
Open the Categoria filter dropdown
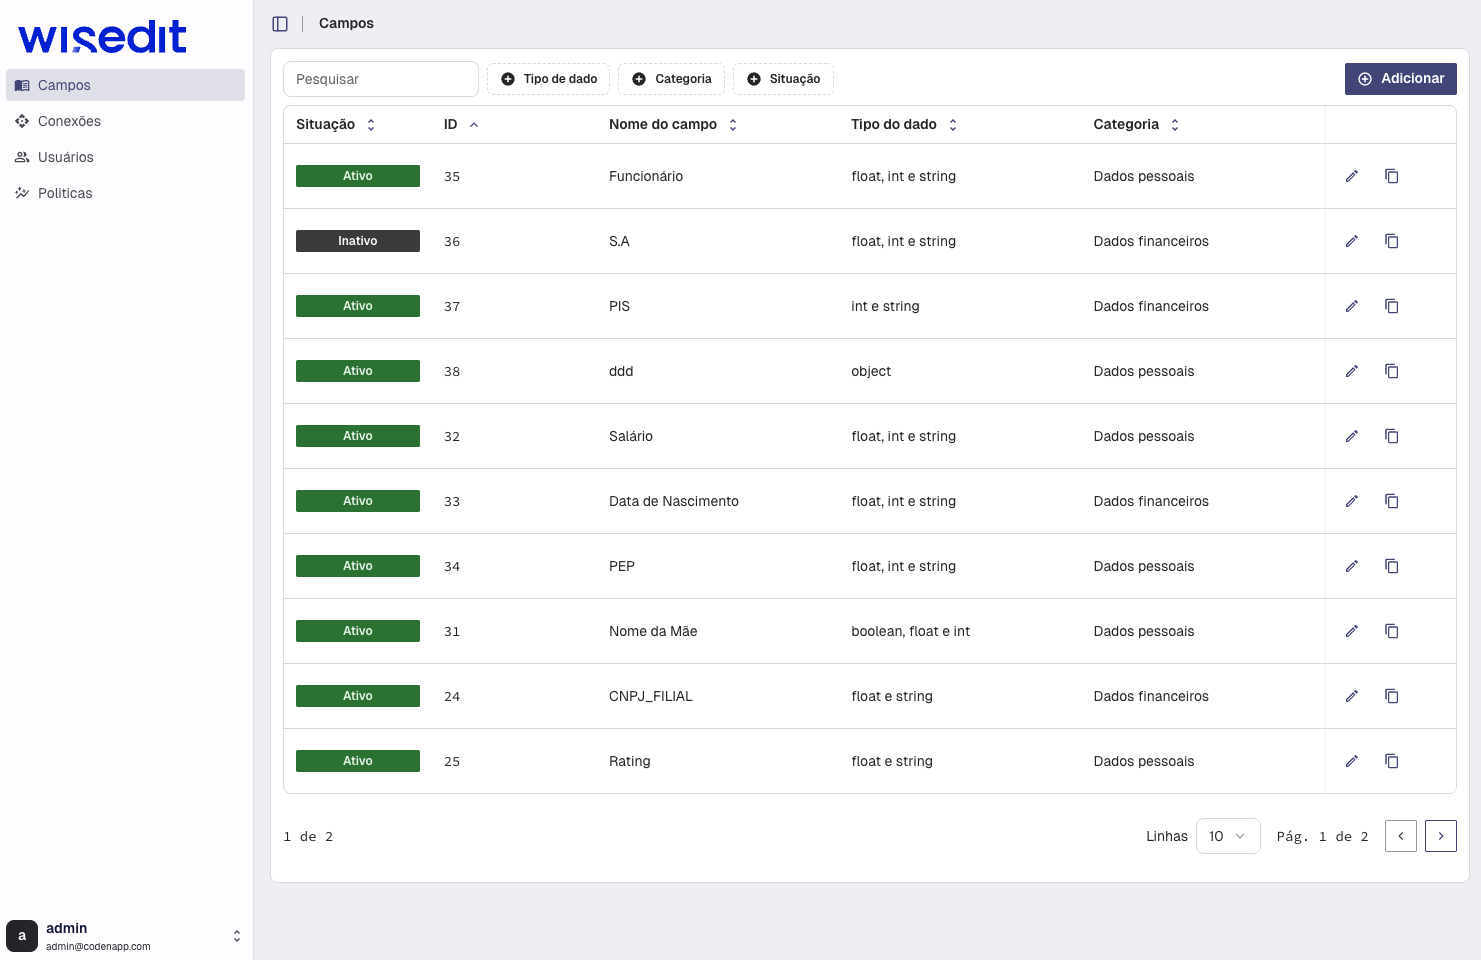[671, 79]
